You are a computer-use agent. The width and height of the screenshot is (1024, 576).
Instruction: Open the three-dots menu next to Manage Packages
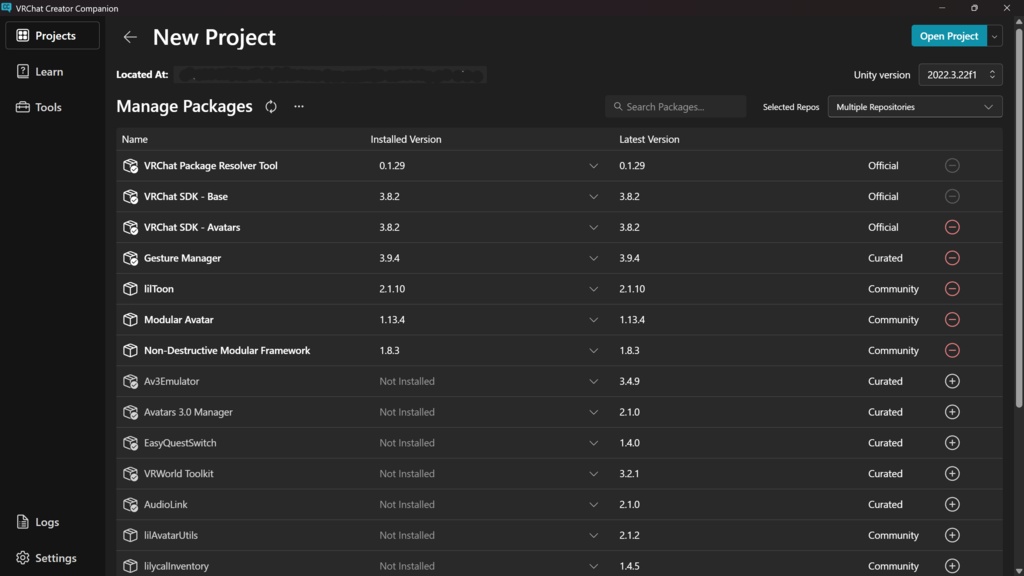(298, 107)
